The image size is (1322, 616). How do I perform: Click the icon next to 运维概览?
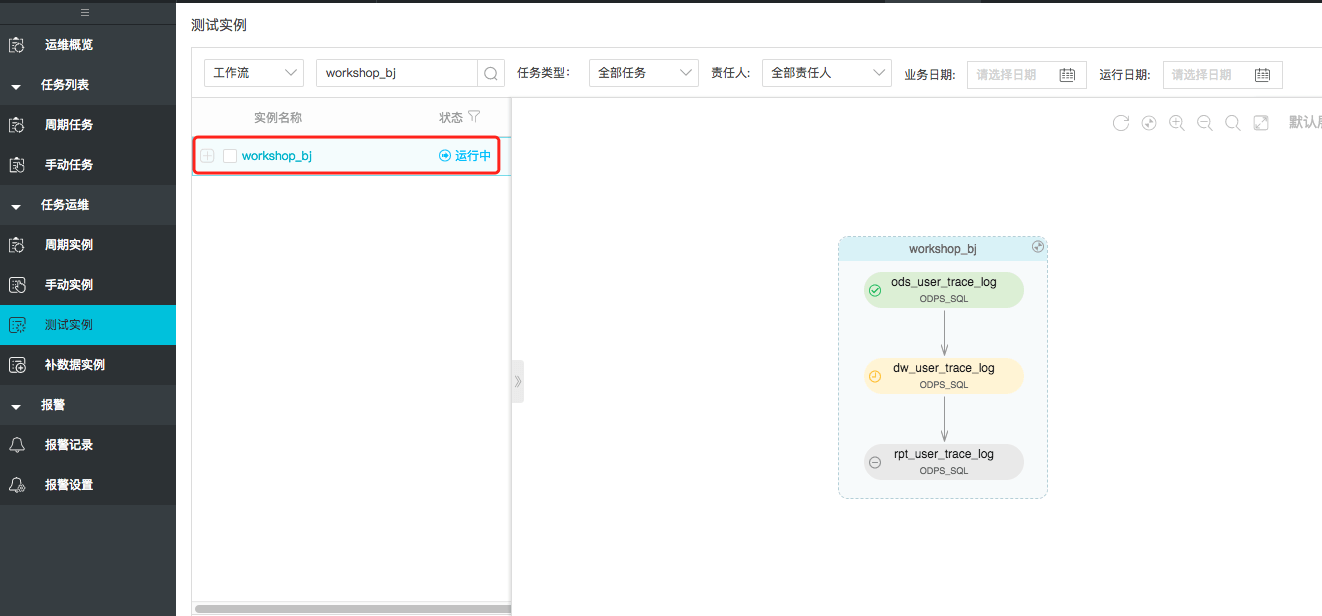pyautogui.click(x=16, y=45)
